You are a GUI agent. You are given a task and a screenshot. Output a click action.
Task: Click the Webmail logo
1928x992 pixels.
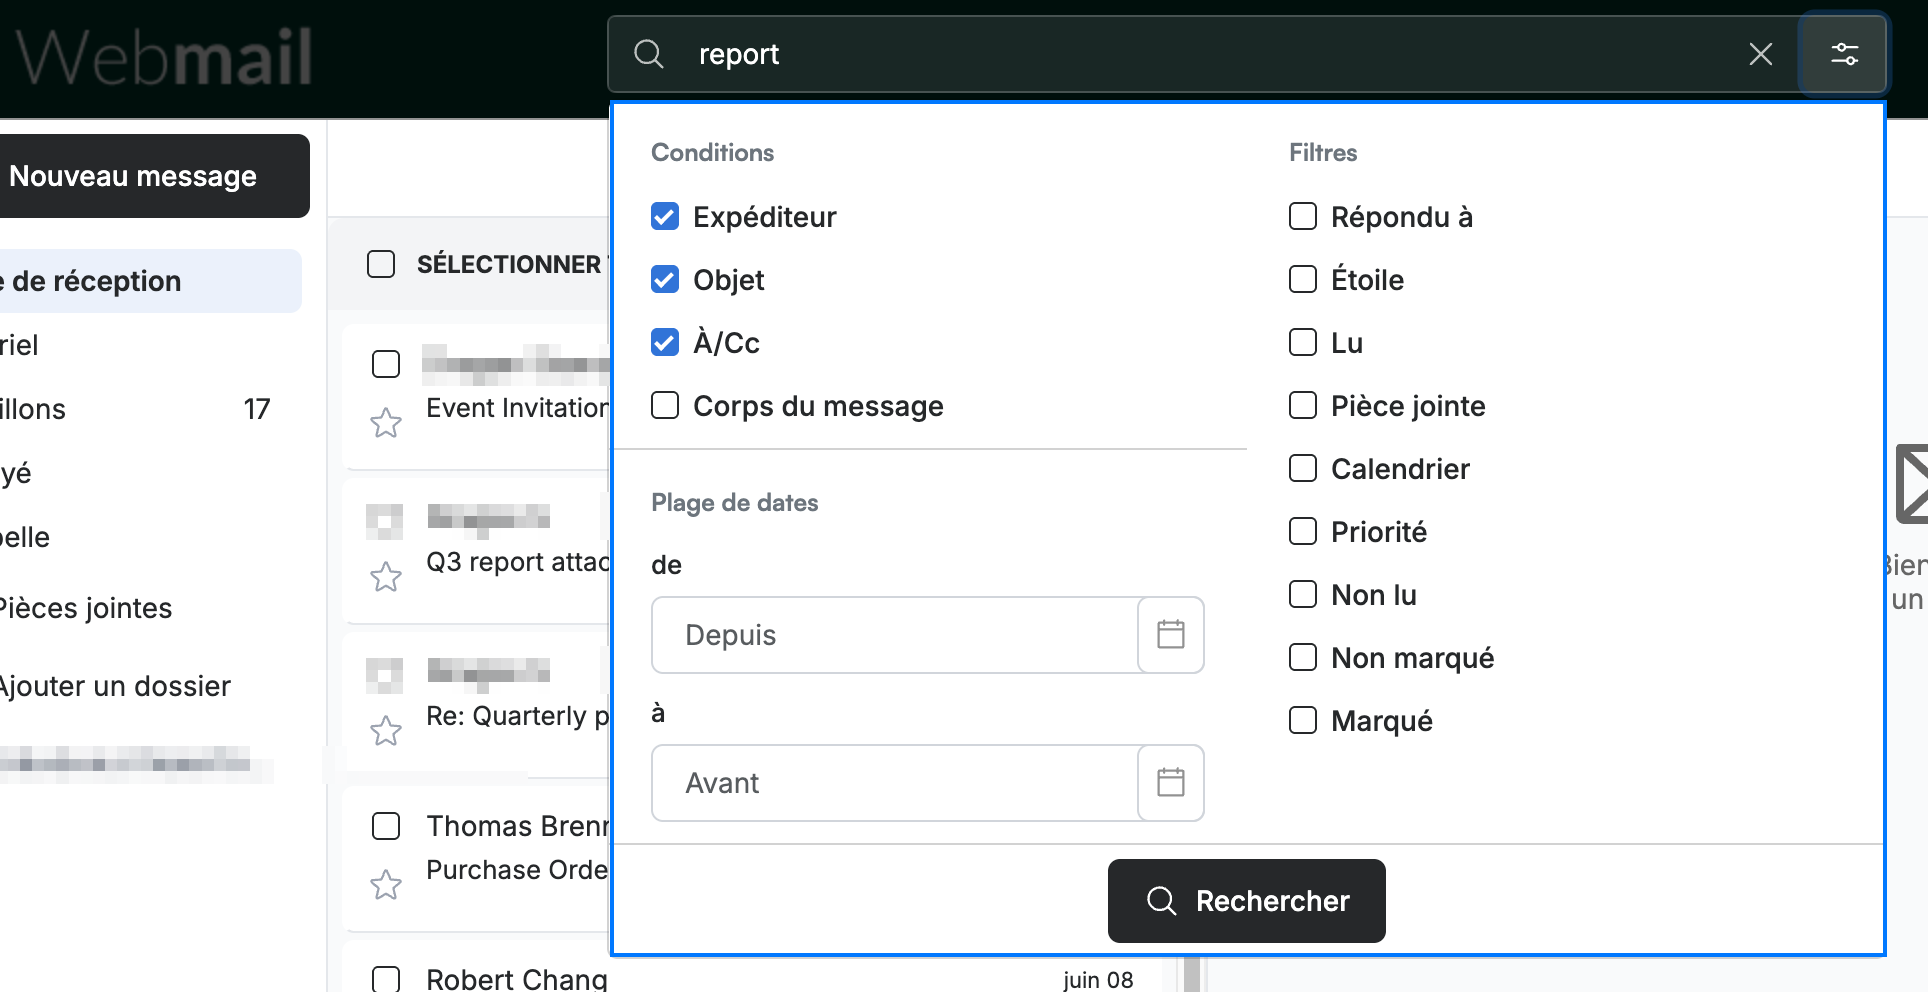(x=165, y=57)
